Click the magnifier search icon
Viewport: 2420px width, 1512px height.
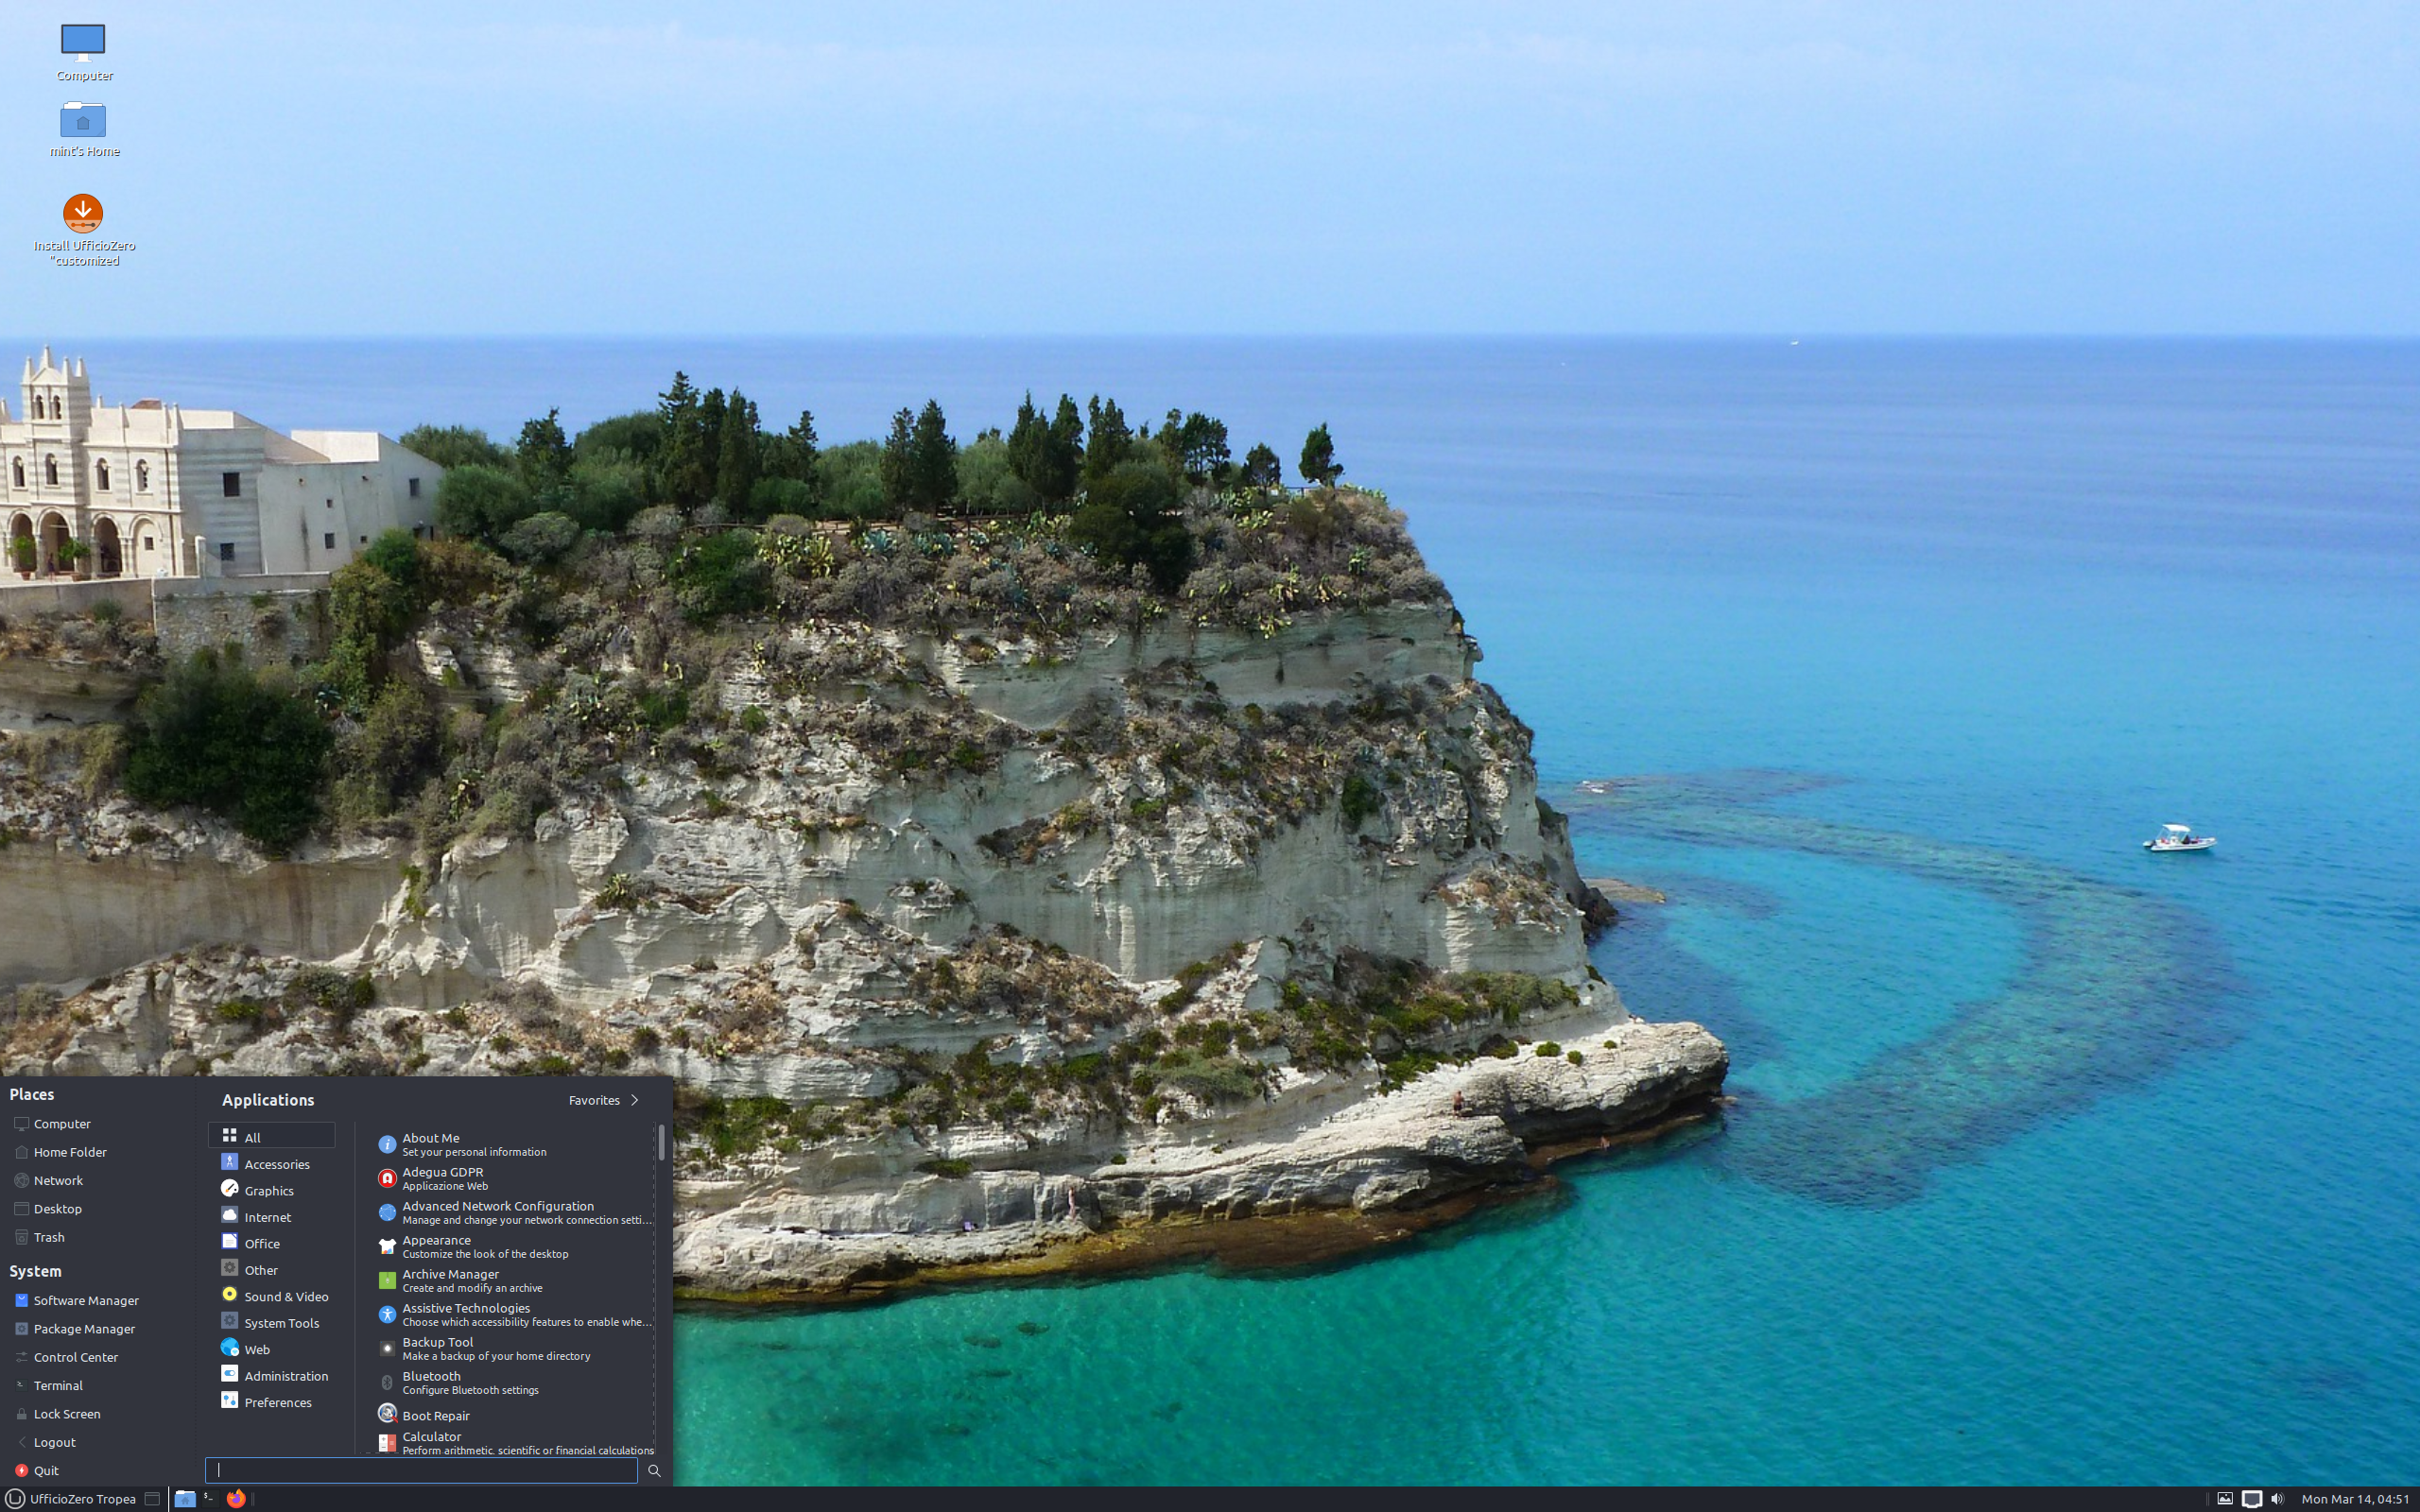click(654, 1470)
